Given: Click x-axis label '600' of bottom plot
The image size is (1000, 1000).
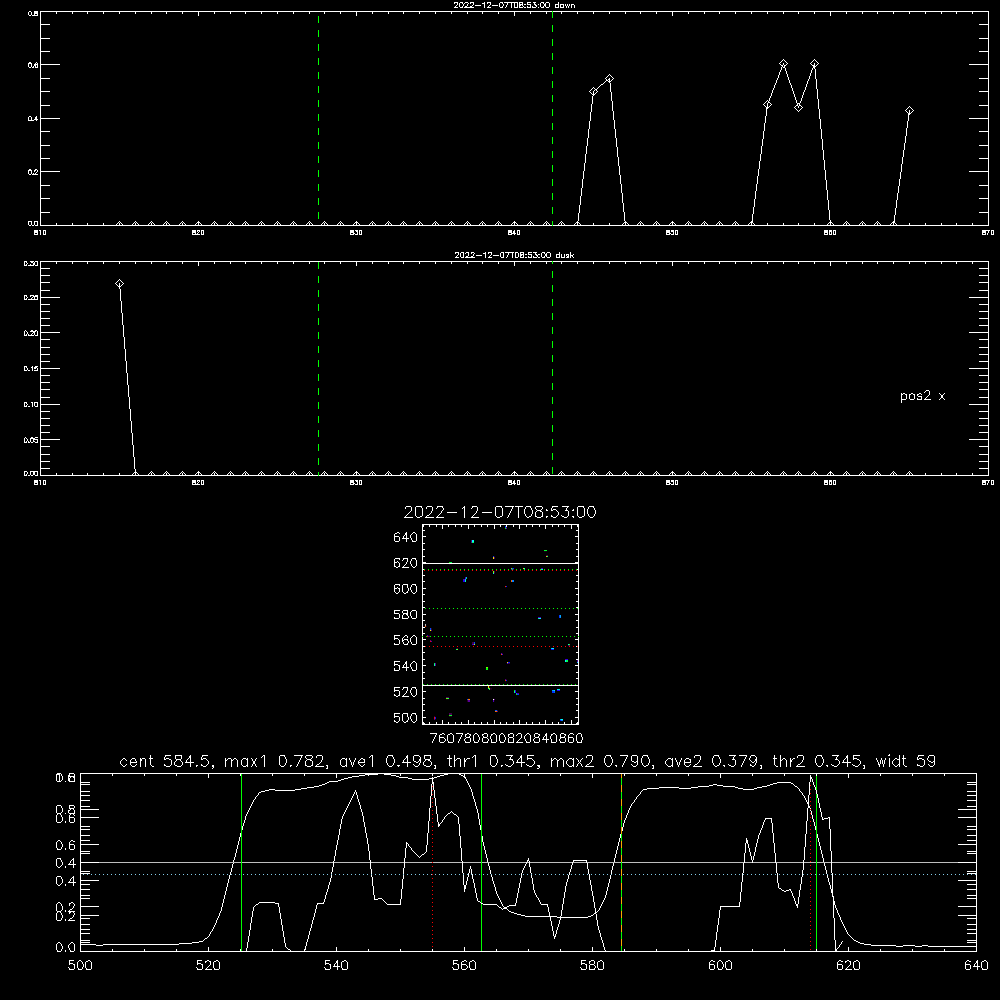Looking at the screenshot, I should click(x=720, y=966).
